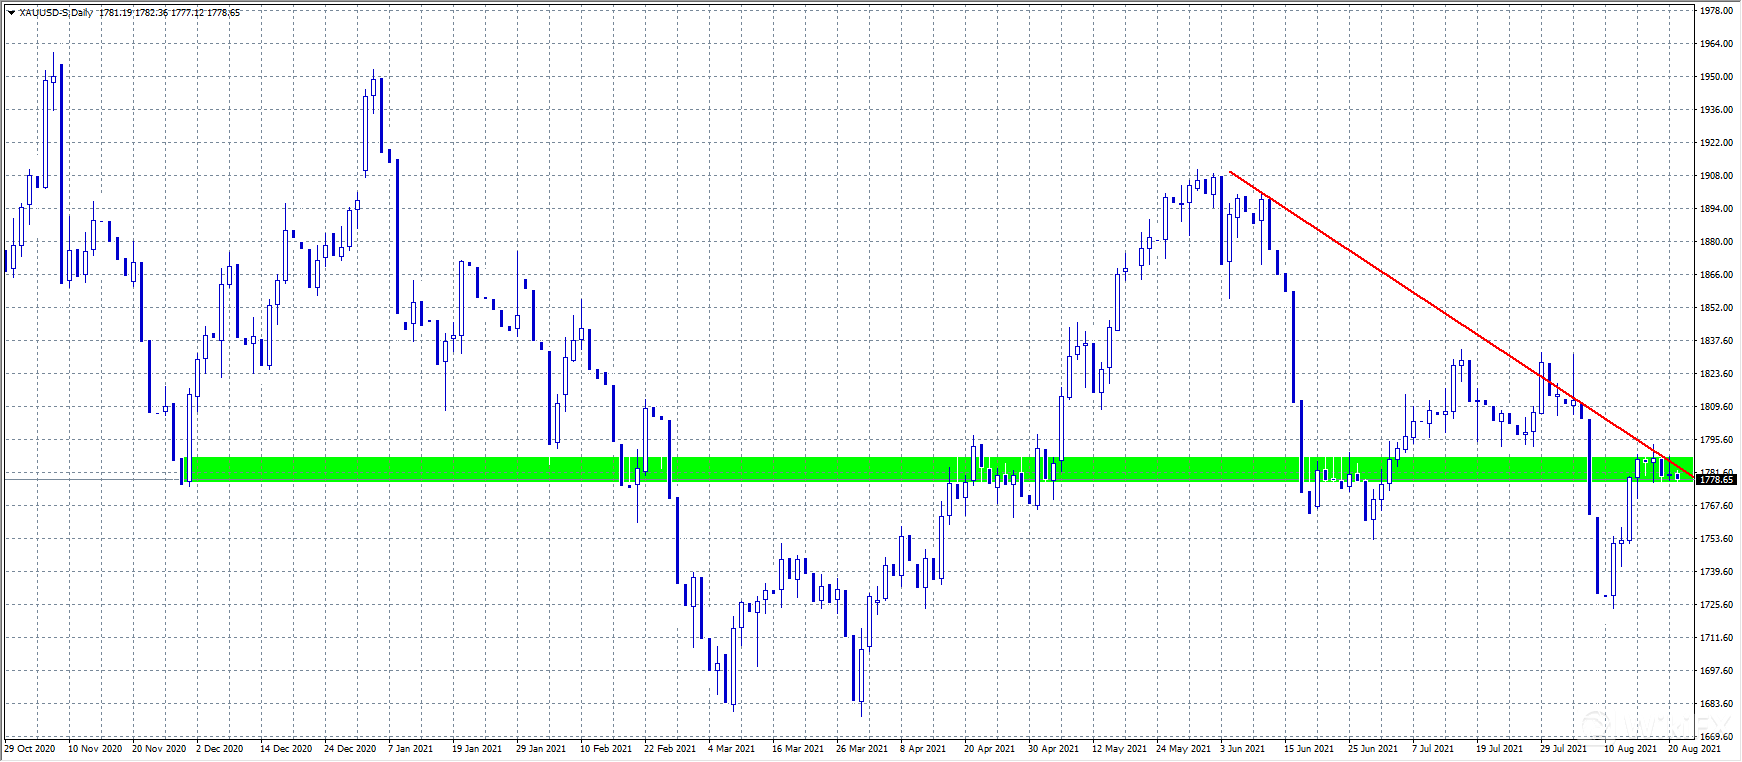
Task: Click the 1837.60 price scale label
Action: (1716, 341)
